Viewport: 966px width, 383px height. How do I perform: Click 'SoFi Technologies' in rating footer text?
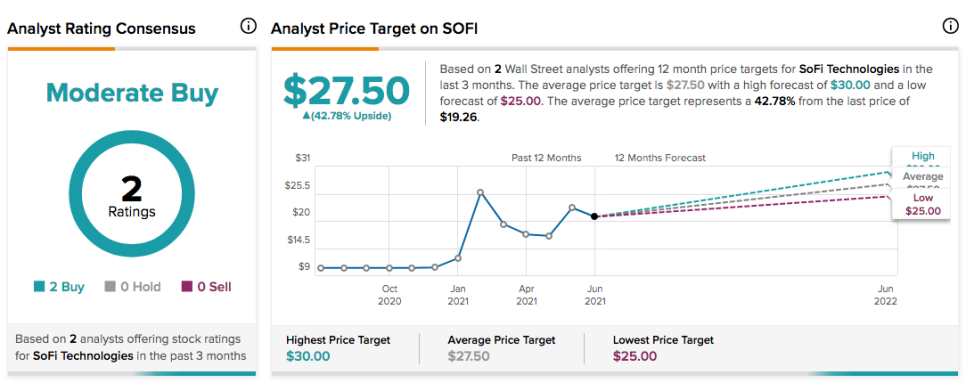click(x=83, y=355)
